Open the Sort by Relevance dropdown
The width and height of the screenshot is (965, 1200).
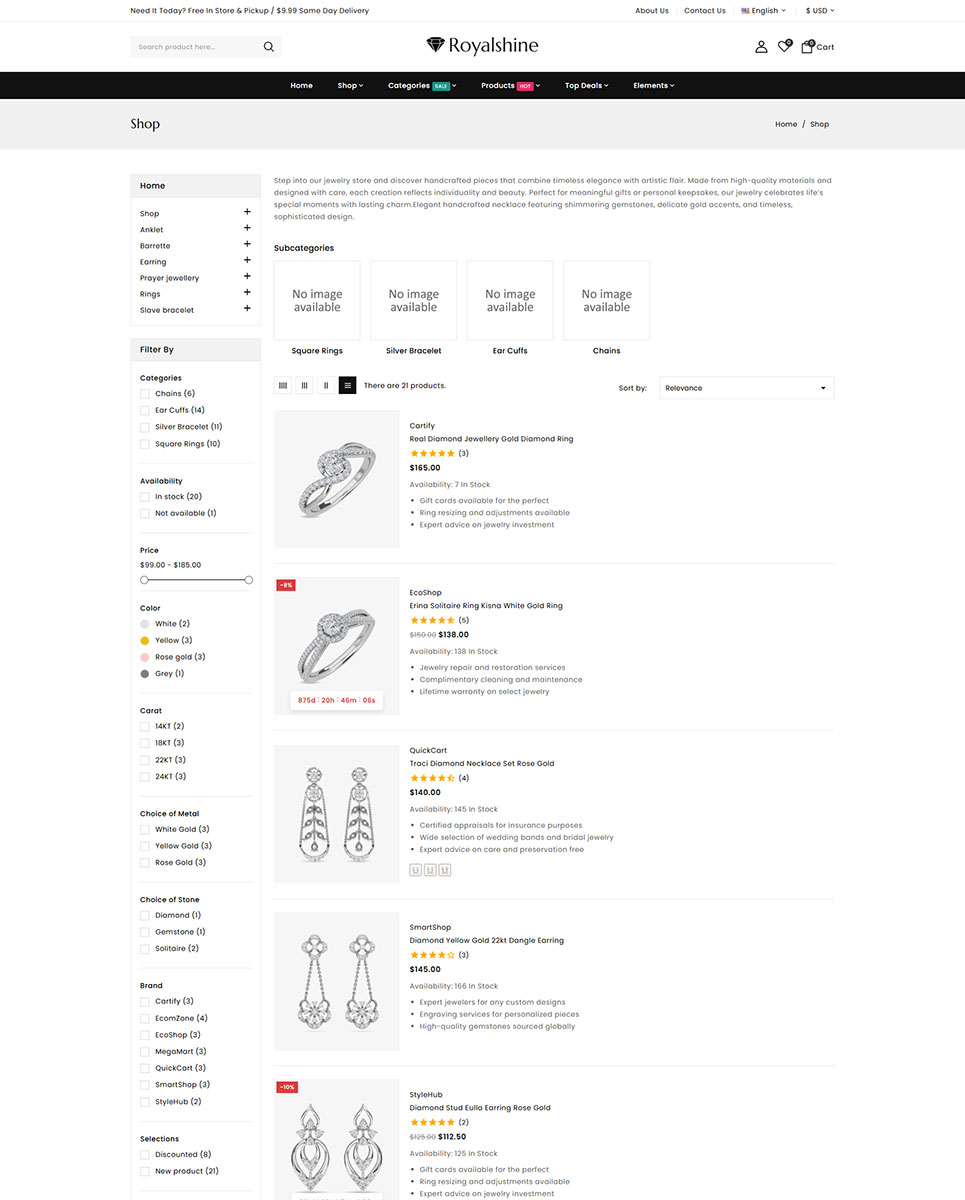(746, 388)
